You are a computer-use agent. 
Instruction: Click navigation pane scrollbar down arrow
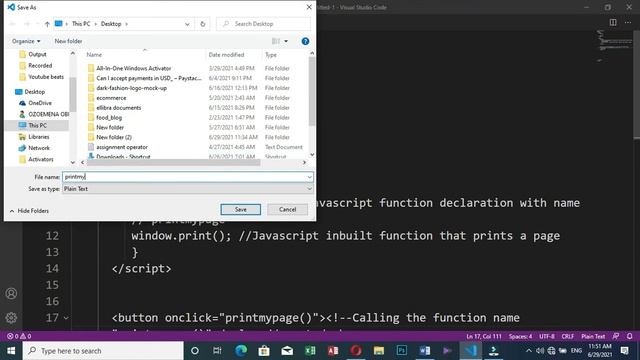pyautogui.click(x=73, y=162)
